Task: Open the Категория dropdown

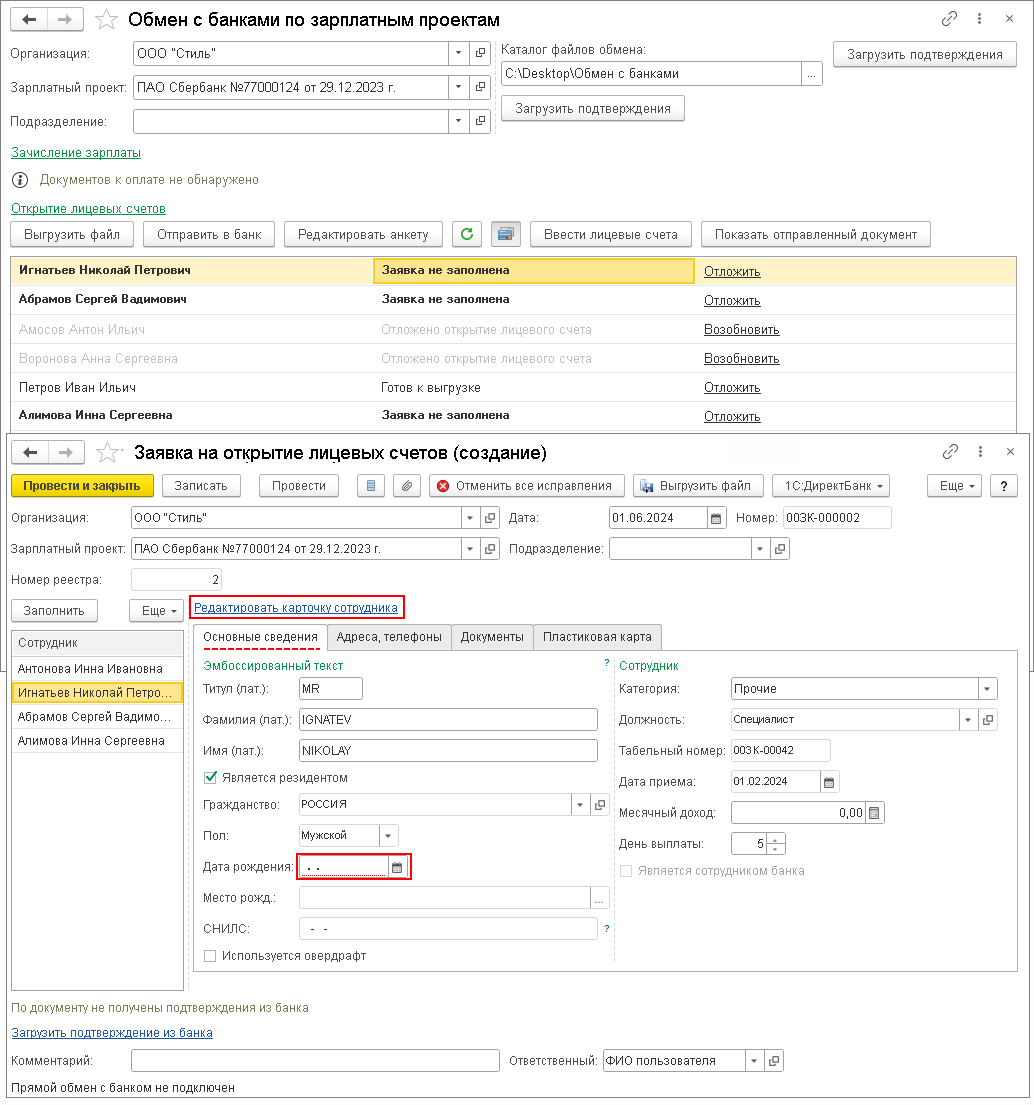Action: (x=988, y=689)
